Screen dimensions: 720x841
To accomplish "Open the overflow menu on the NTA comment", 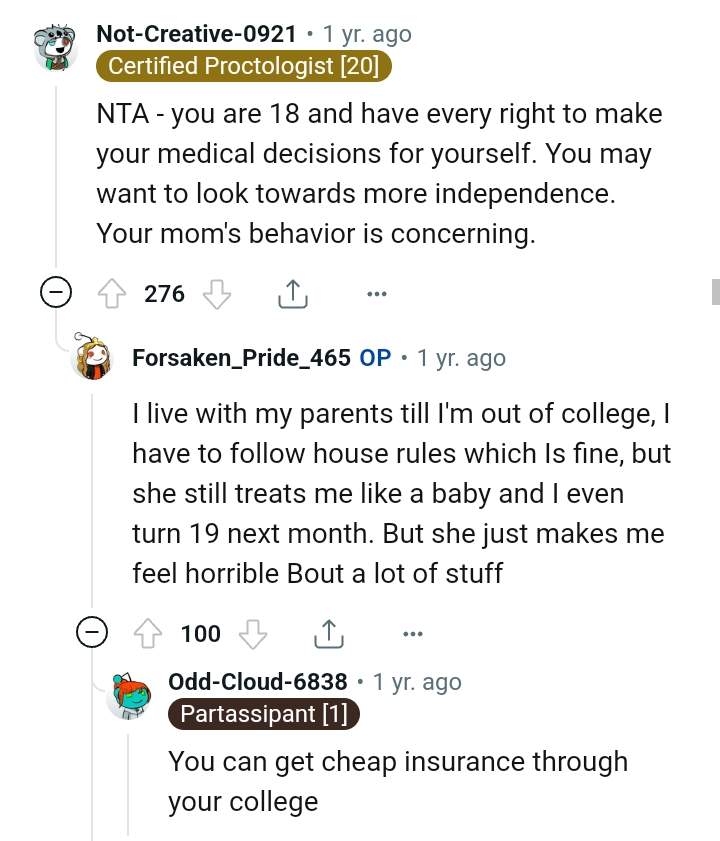I will pyautogui.click(x=377, y=293).
